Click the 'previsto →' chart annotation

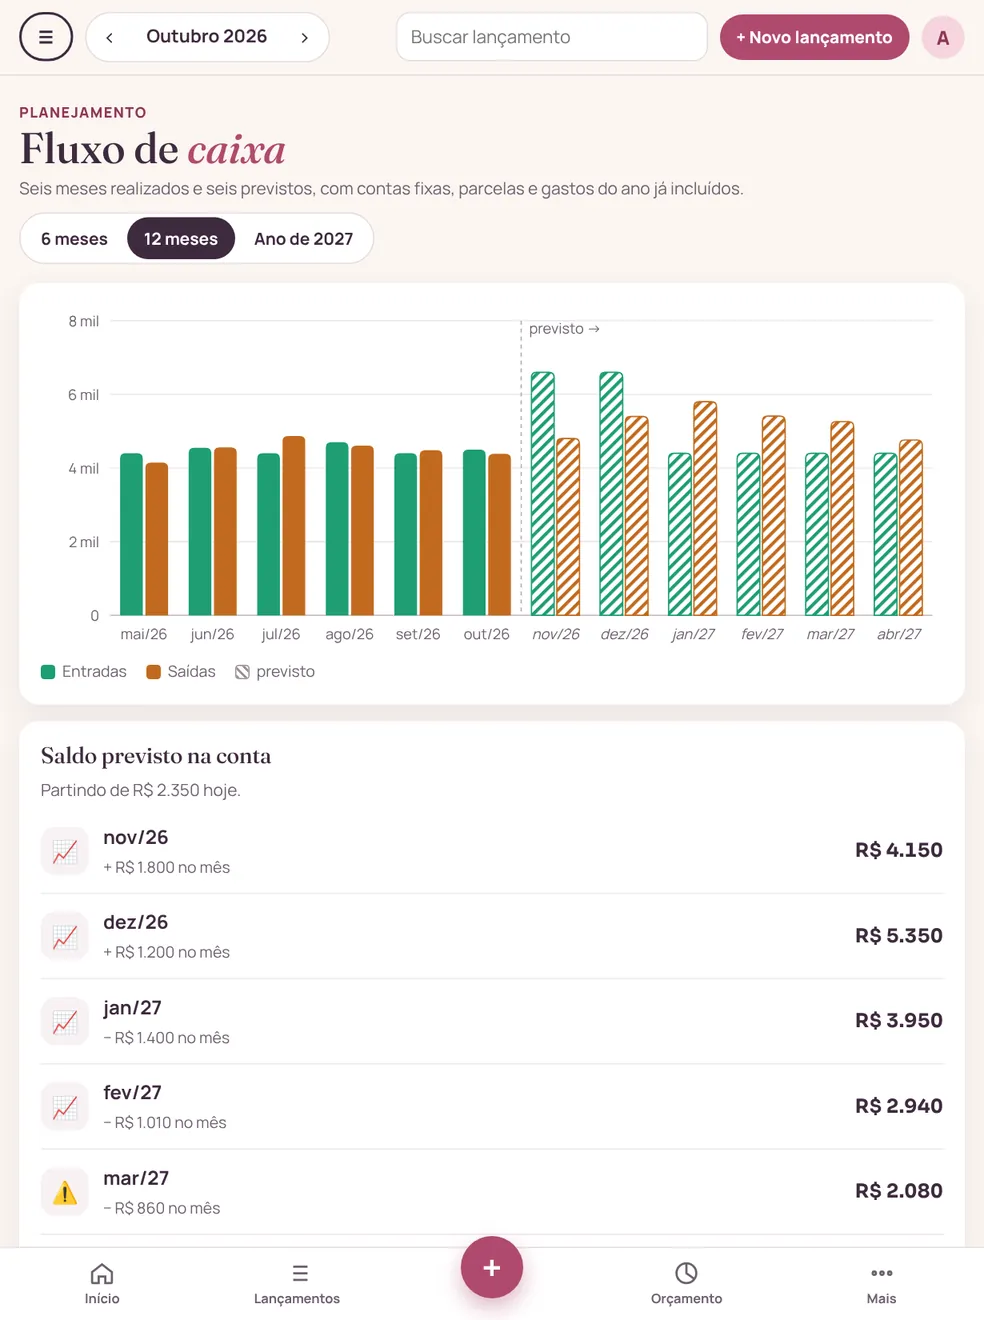[564, 329]
